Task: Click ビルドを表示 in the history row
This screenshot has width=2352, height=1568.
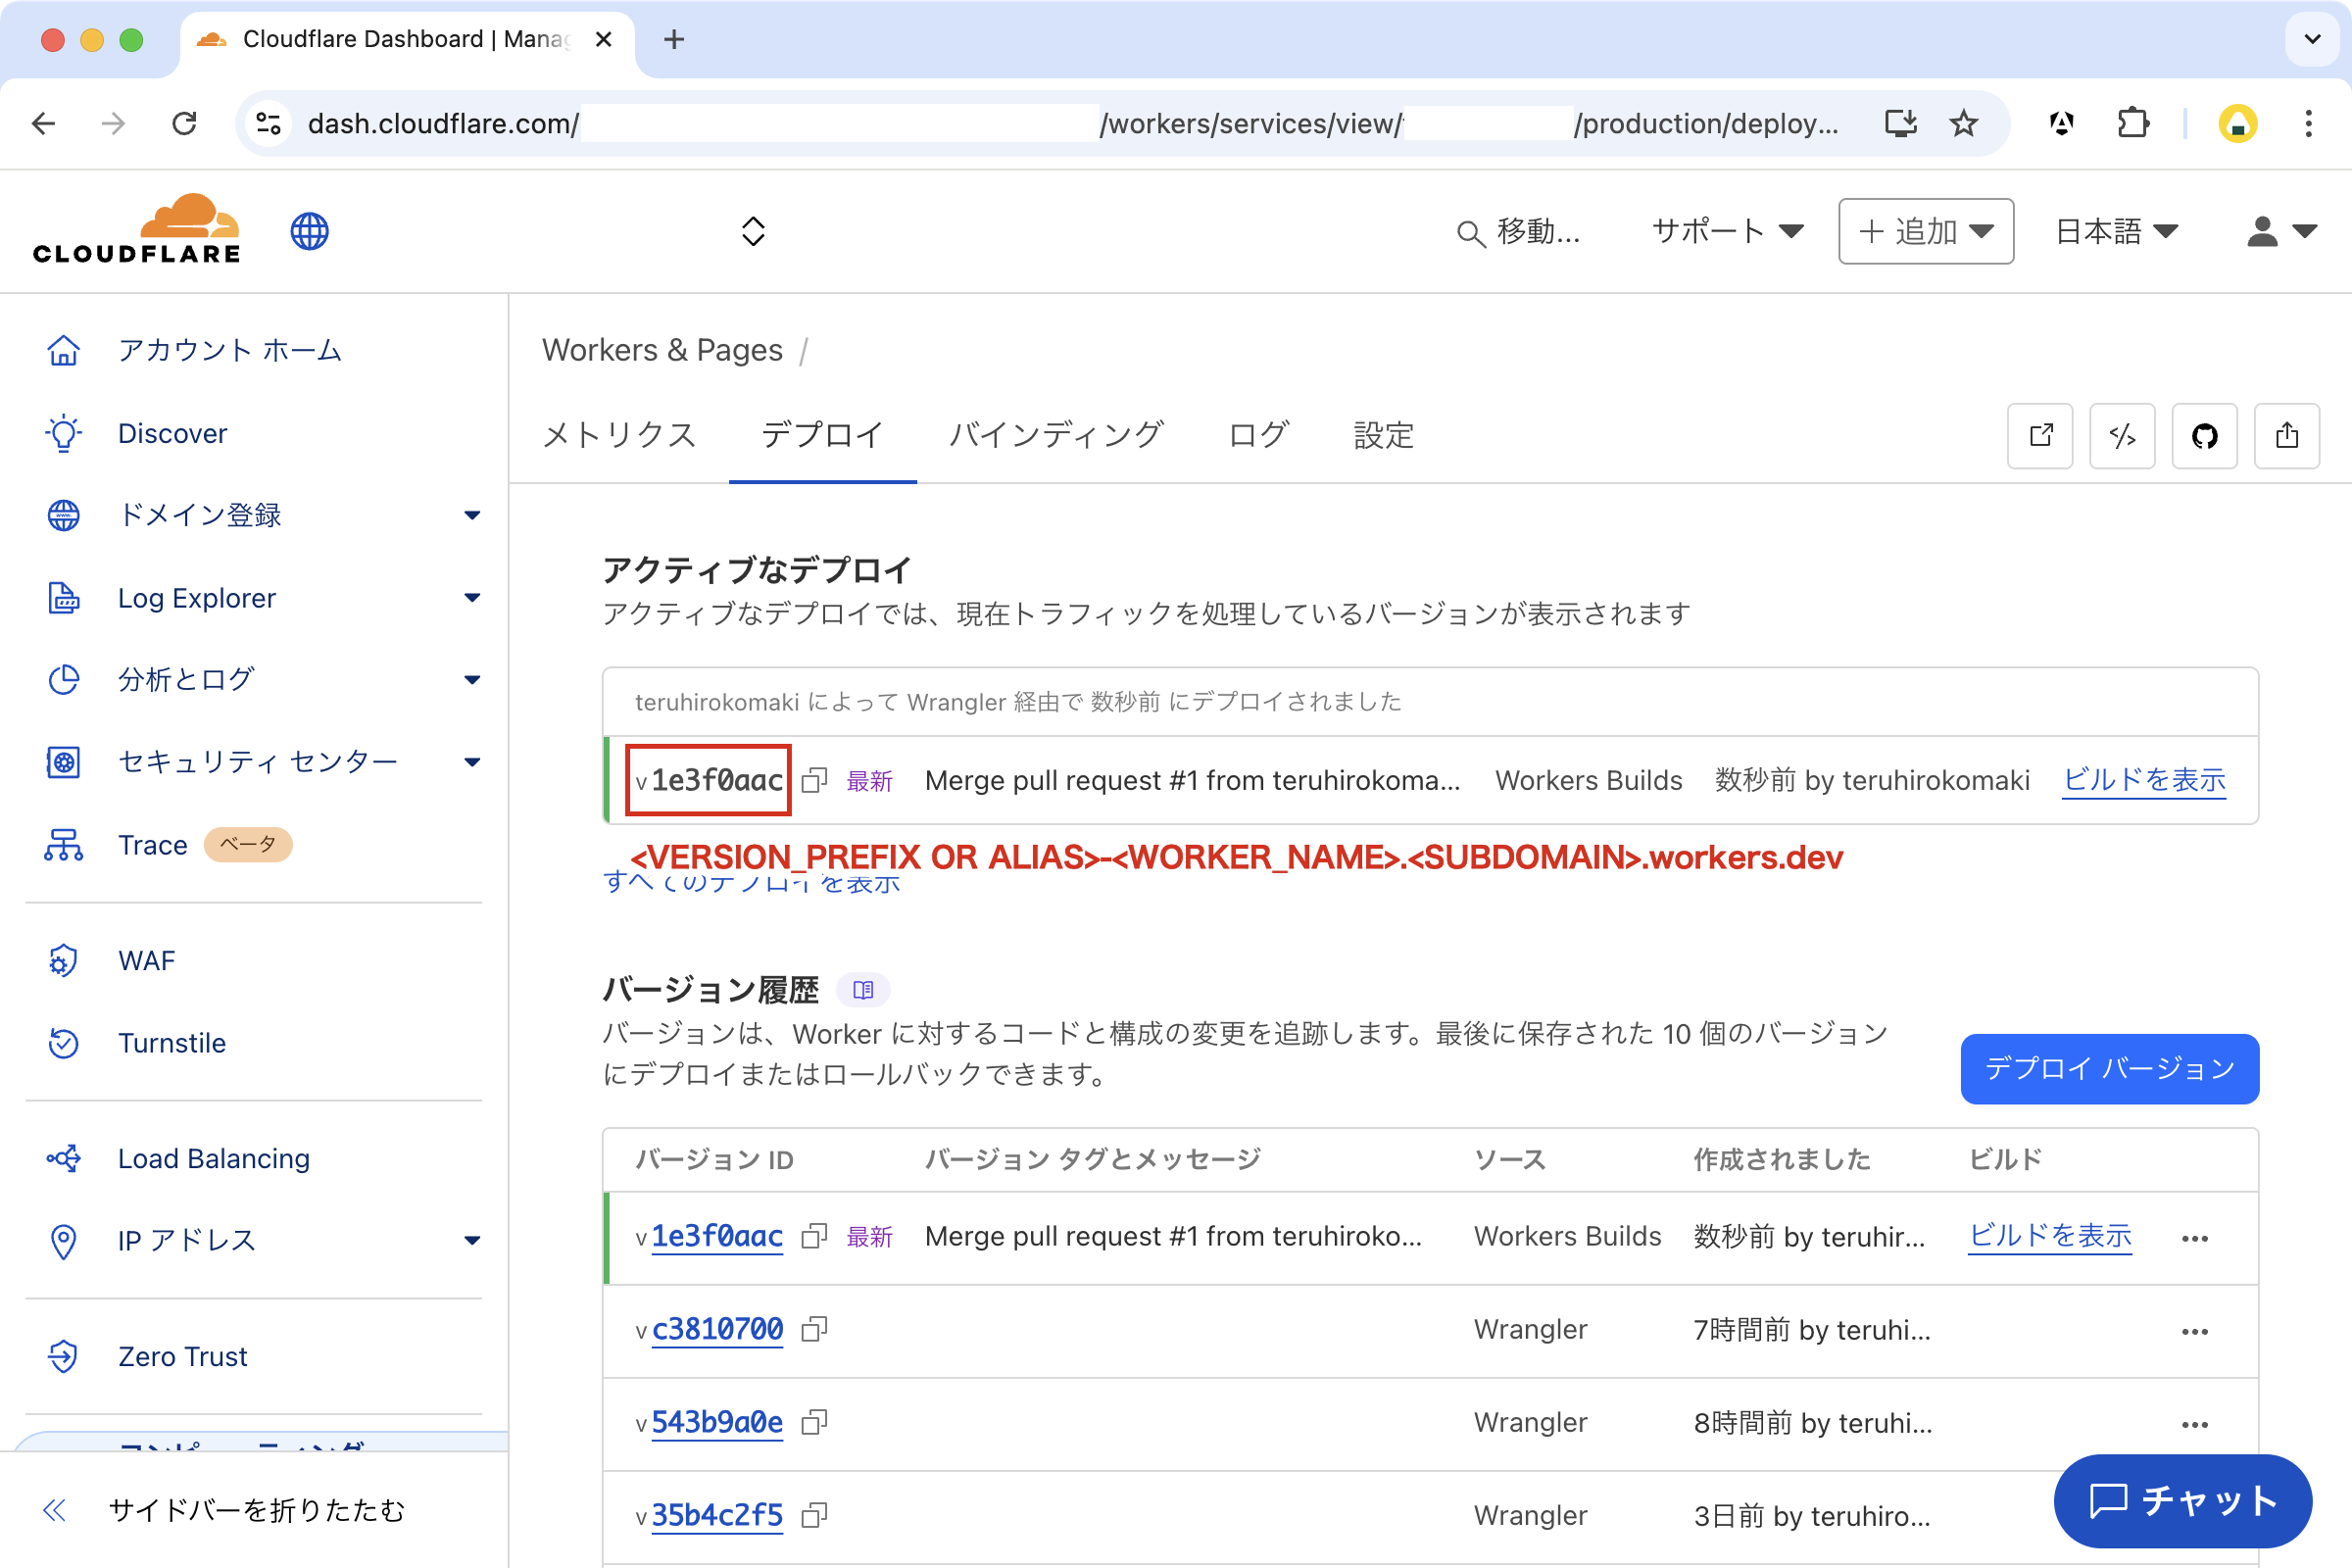Action: [x=2050, y=1236]
